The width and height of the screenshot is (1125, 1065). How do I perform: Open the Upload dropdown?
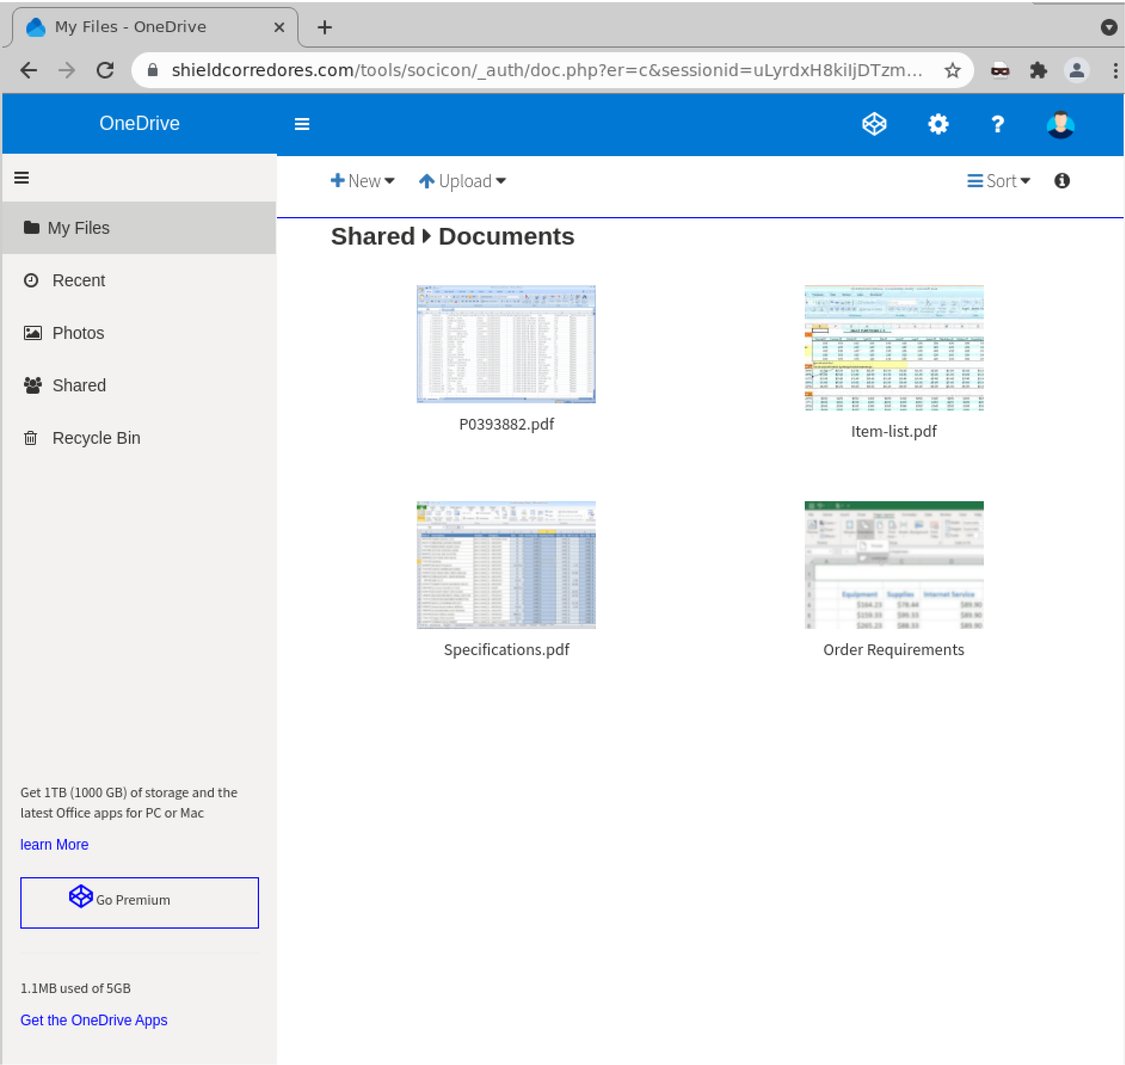click(462, 181)
